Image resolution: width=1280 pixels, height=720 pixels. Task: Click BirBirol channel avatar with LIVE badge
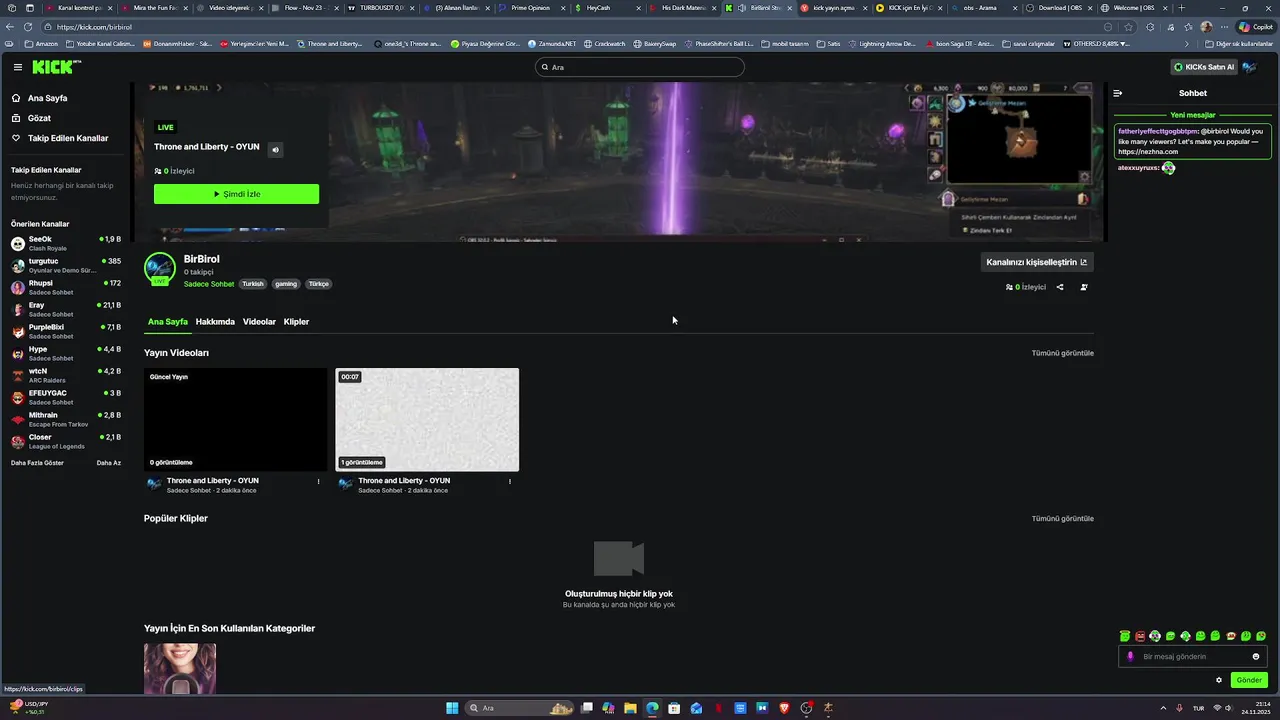pyautogui.click(x=160, y=269)
